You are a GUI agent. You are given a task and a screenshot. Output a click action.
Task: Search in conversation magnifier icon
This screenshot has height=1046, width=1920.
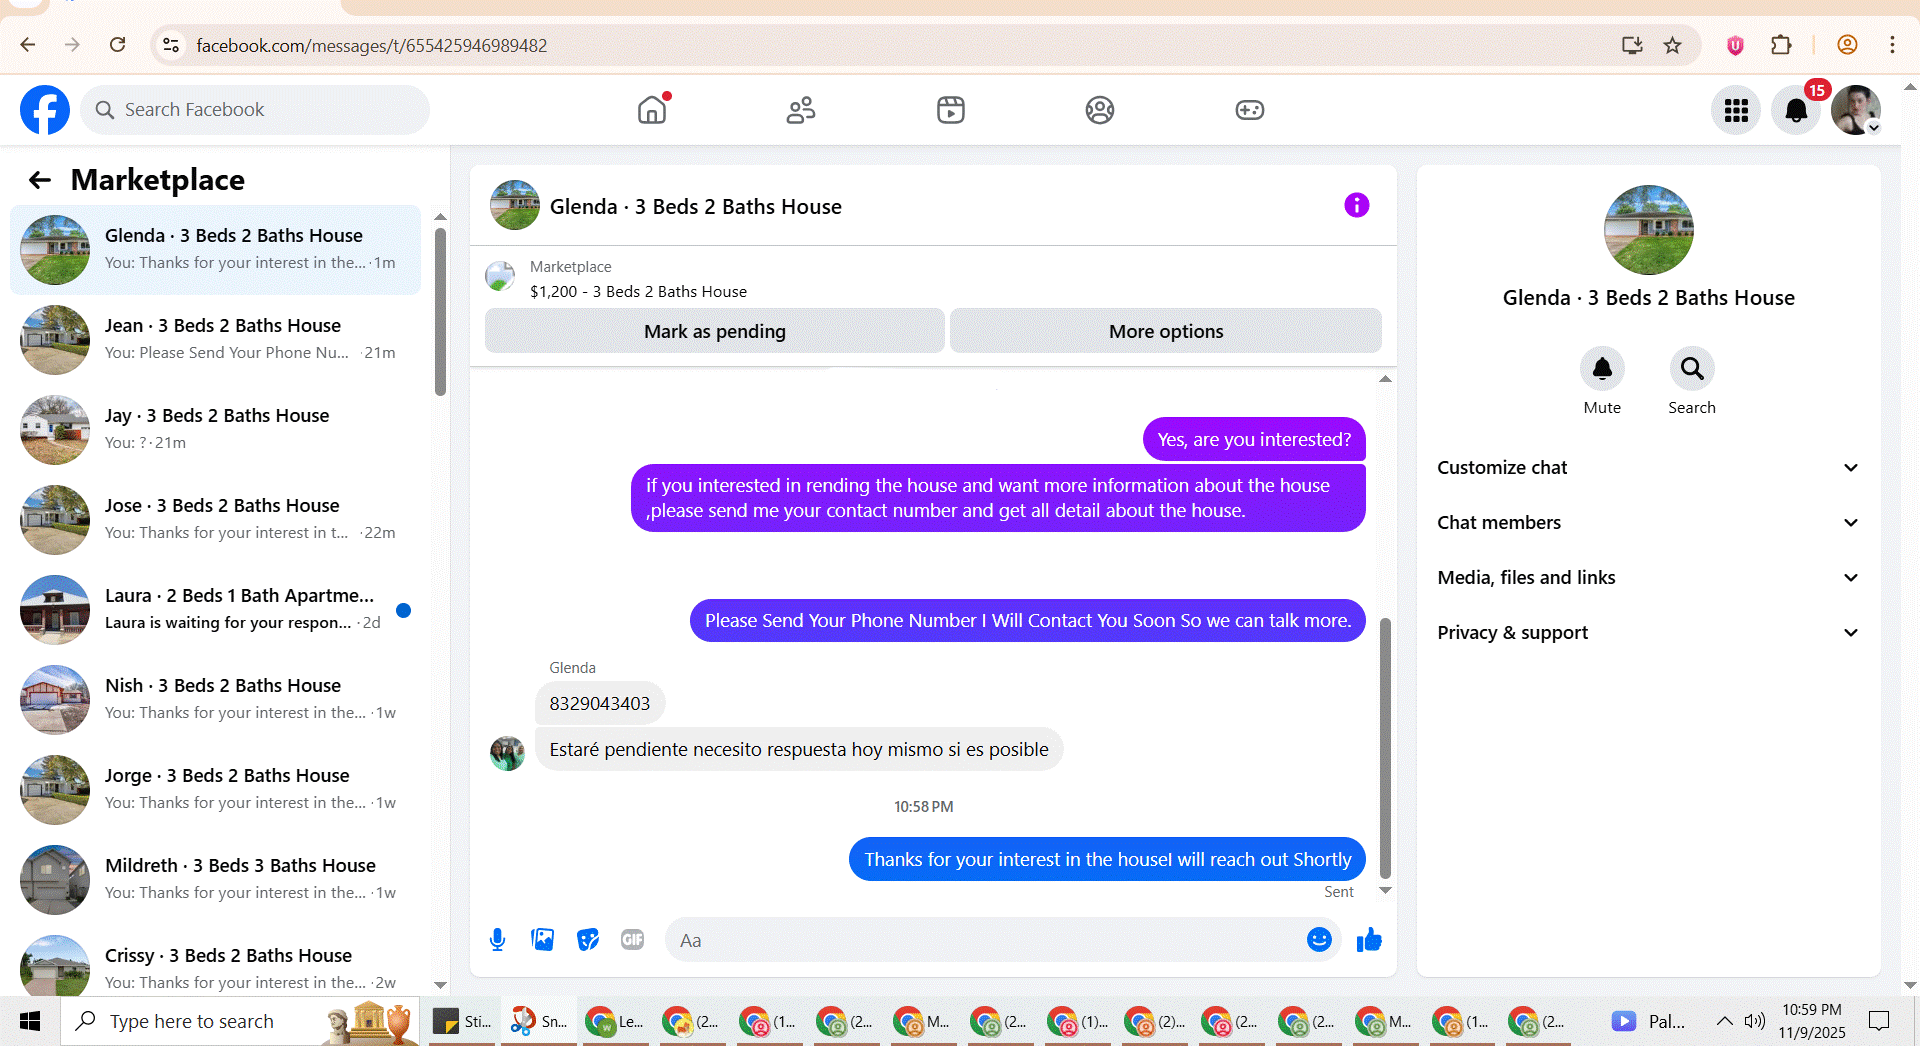click(x=1692, y=369)
